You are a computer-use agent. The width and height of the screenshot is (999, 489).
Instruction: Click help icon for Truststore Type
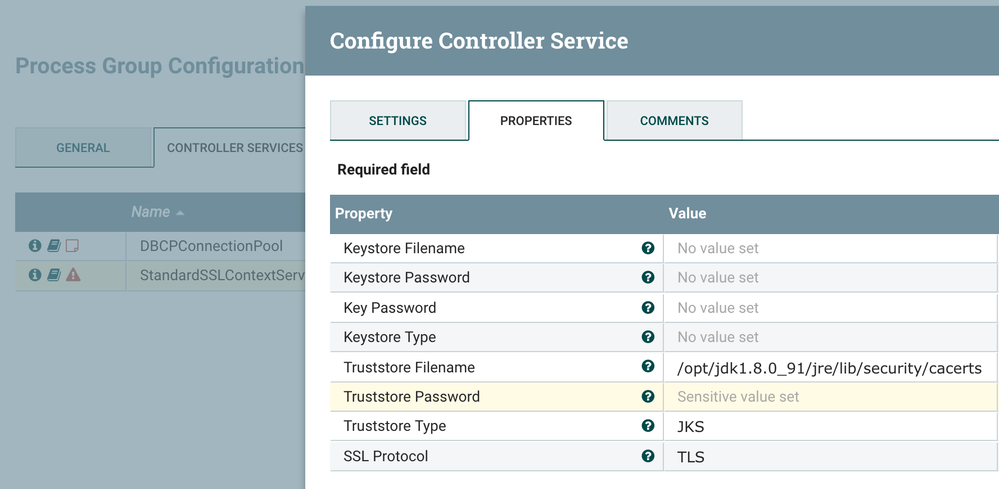[x=648, y=426]
